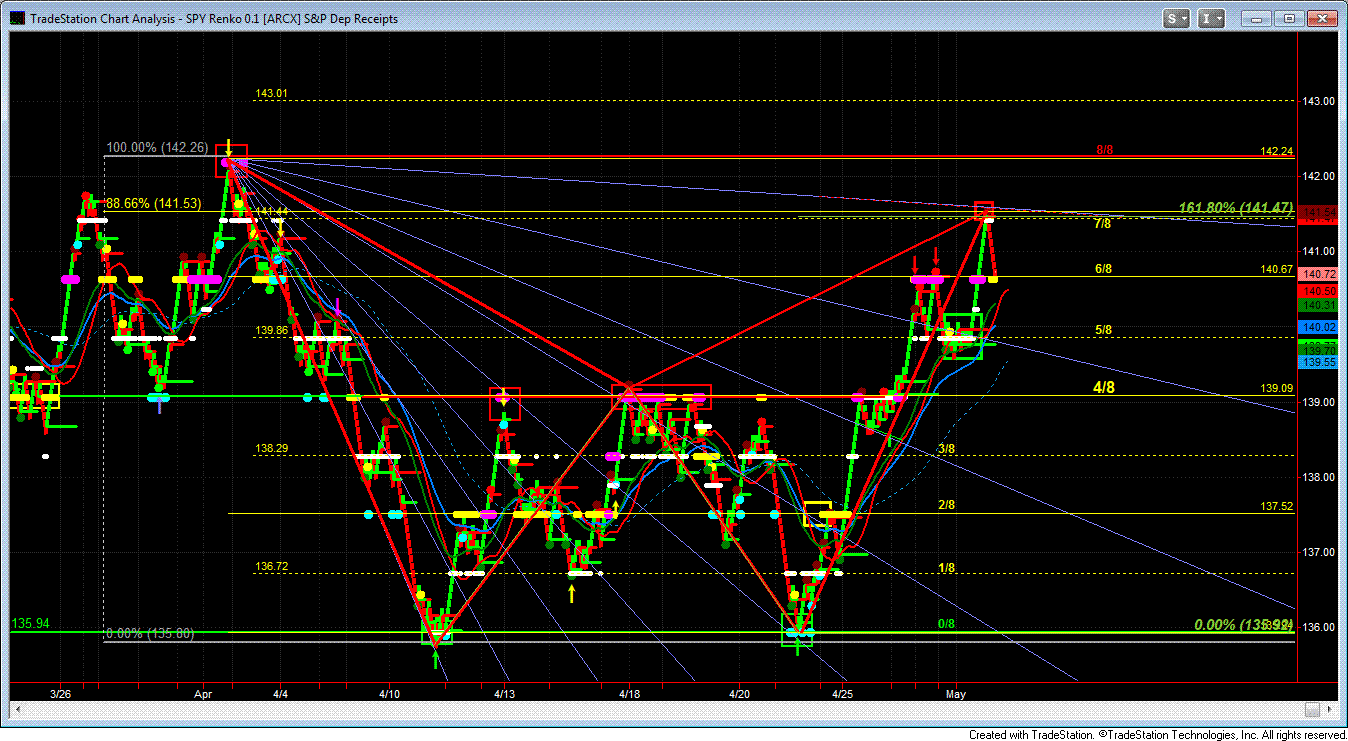Click the '3/26' date on the time axis
The height and width of the screenshot is (741, 1348).
coord(61,693)
